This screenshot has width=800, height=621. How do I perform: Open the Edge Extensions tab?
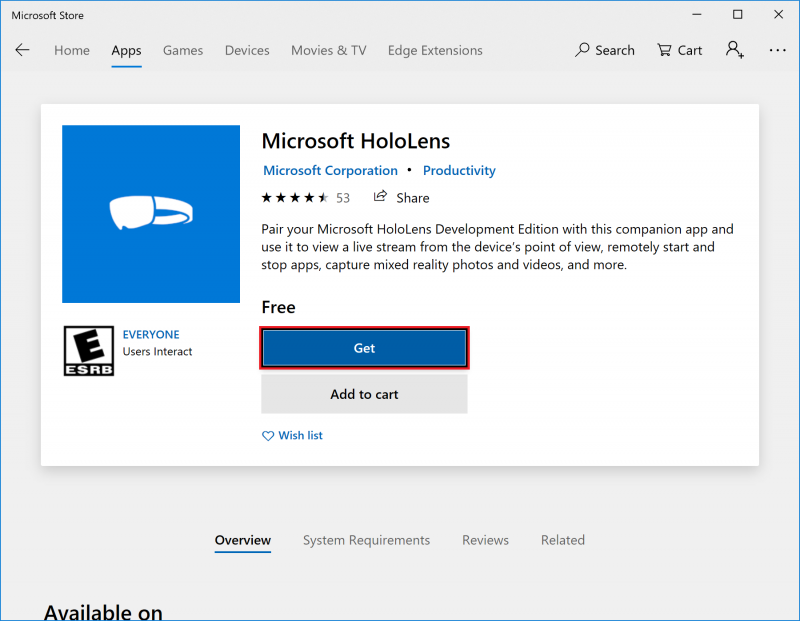435,51
